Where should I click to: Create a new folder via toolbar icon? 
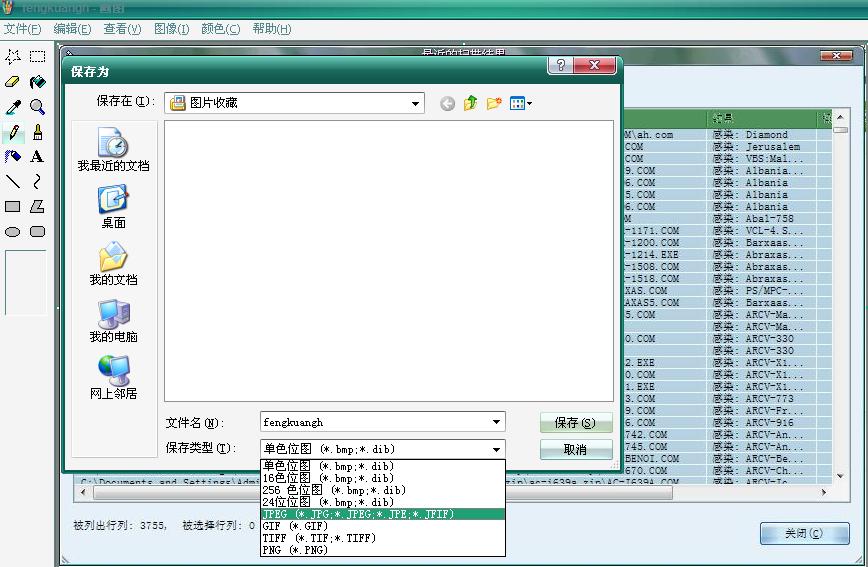point(494,103)
